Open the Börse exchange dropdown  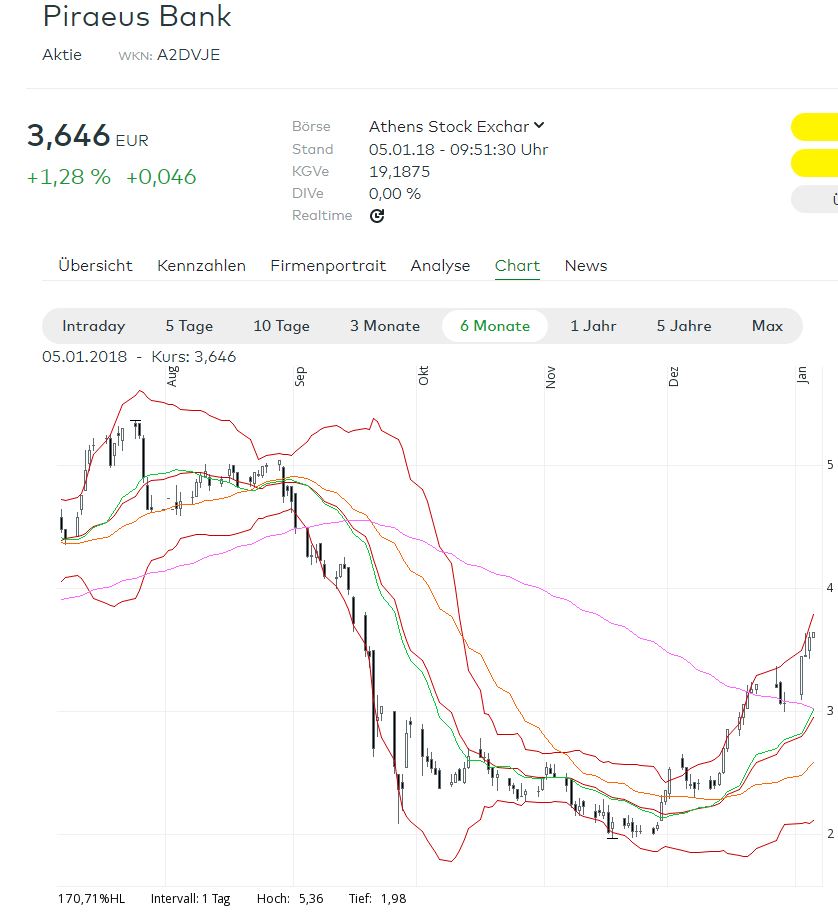[x=456, y=127]
